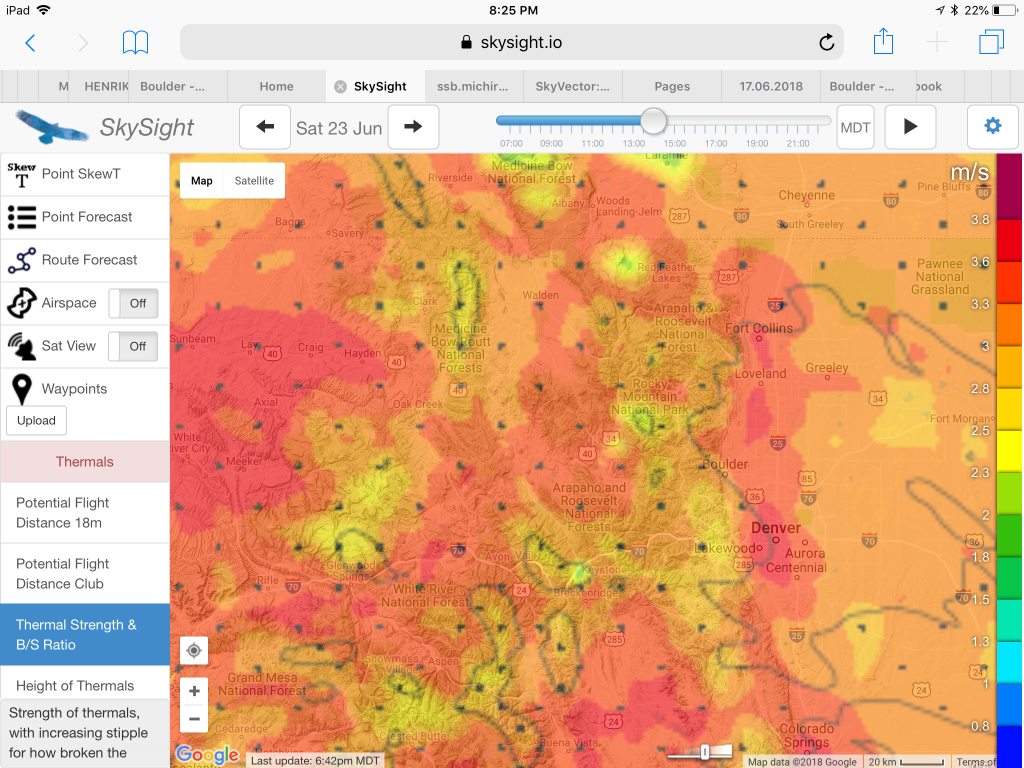Switch to the 17.06.2018 tab
Viewport: 1024px width, 768px height.
771,86
